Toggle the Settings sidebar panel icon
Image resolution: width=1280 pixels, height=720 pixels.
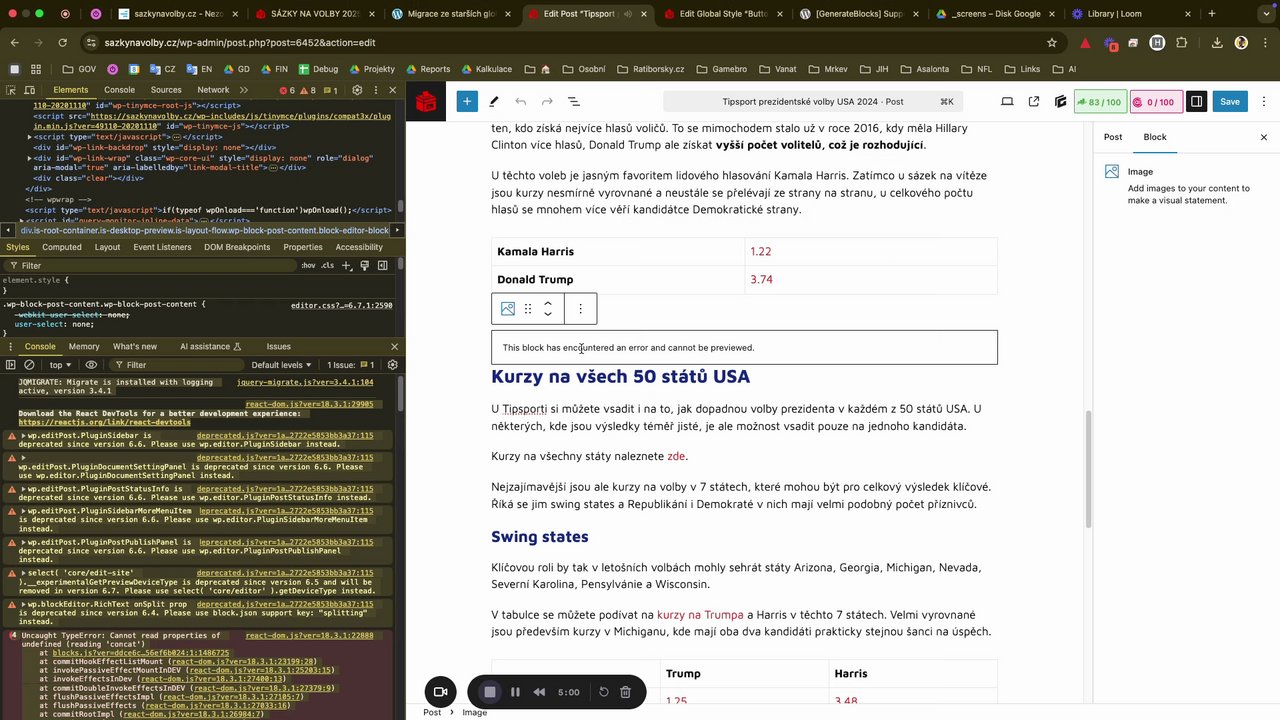point(1196,101)
